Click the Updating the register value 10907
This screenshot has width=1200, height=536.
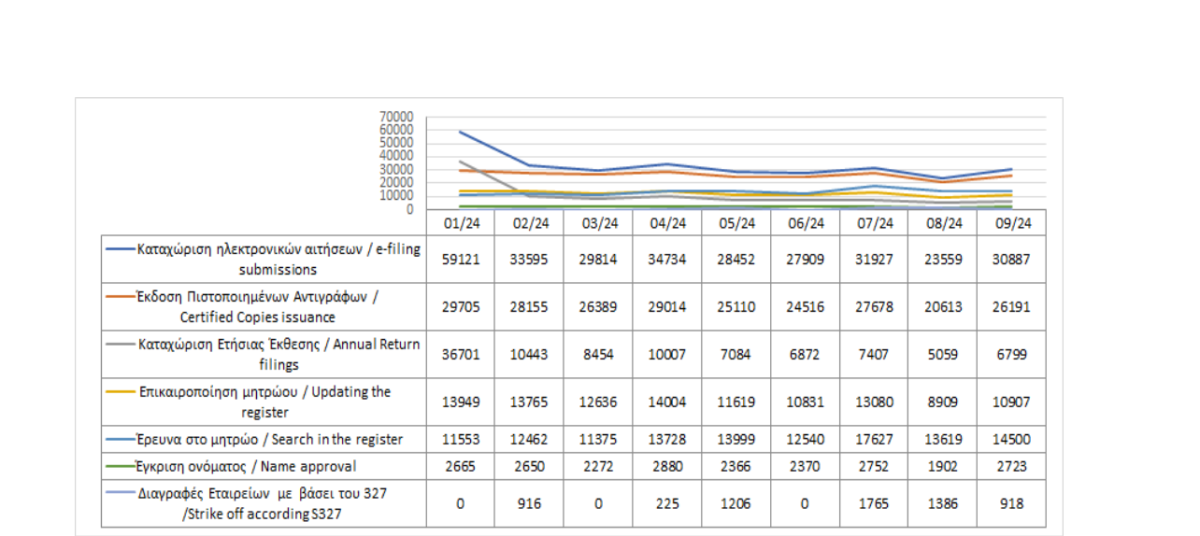[x=1012, y=402]
